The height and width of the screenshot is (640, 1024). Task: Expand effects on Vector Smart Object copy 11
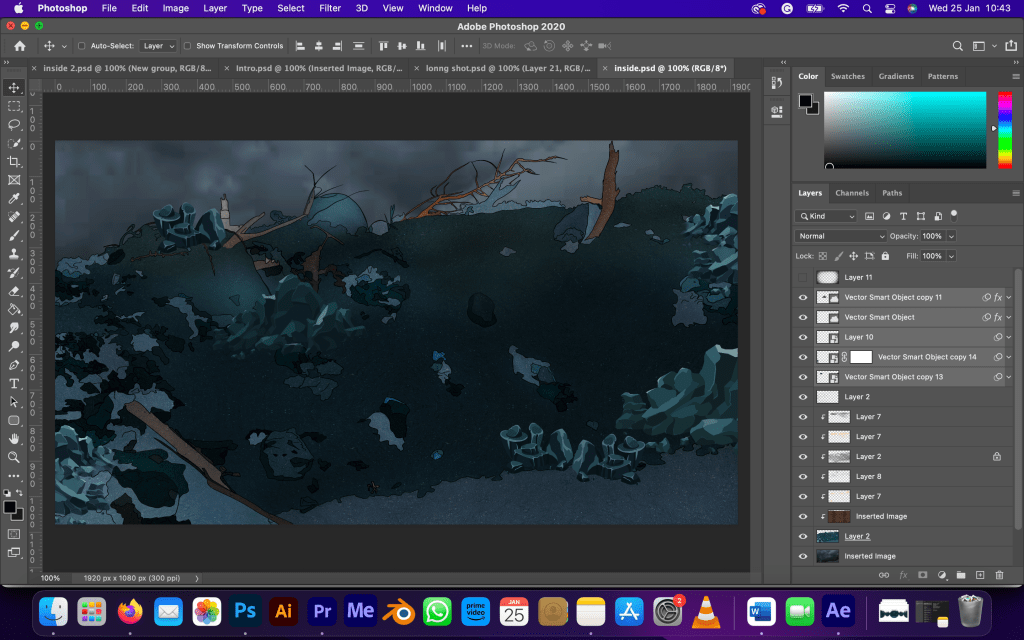click(x=1008, y=297)
